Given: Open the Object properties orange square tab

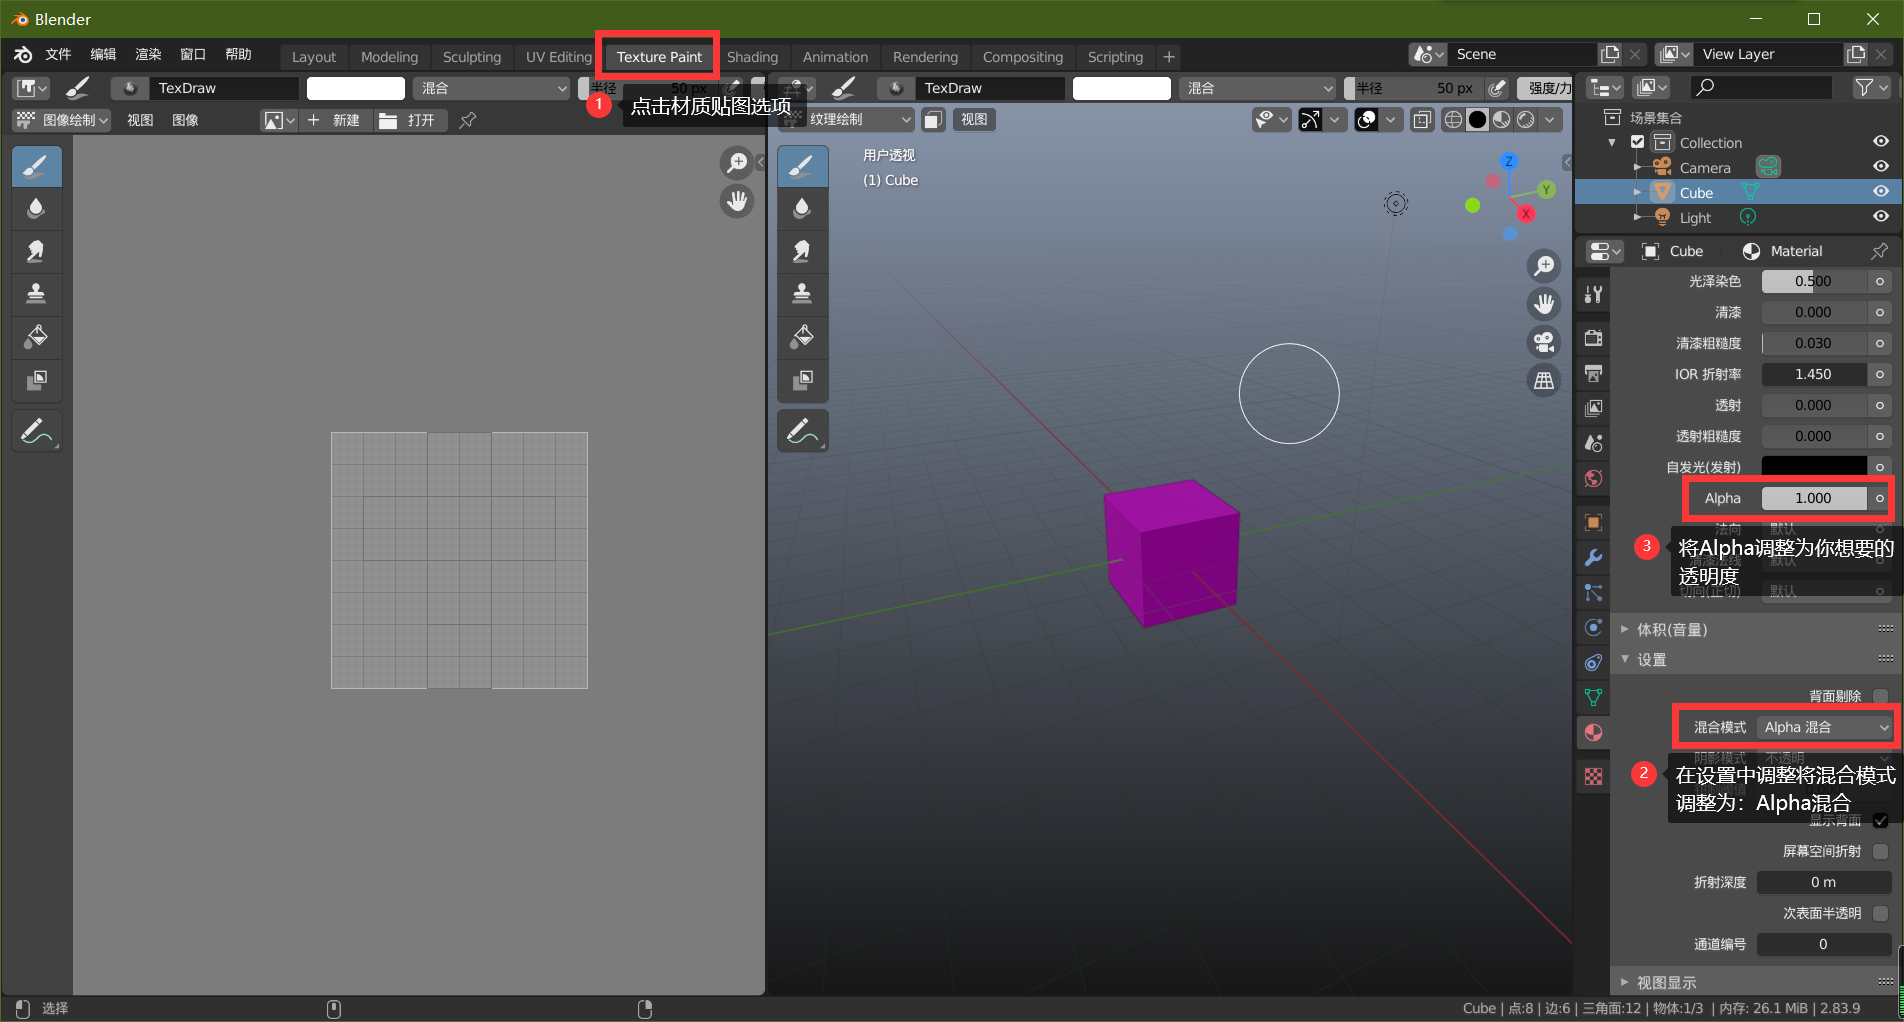Looking at the screenshot, I should point(1594,522).
